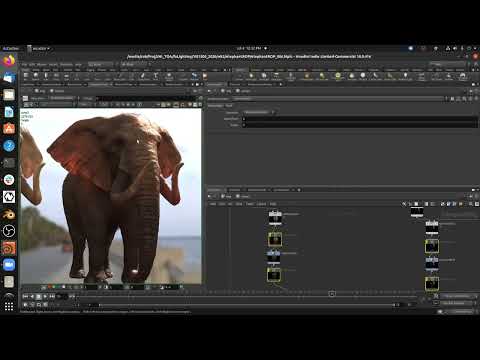
Task: Add the Gamepad Camera from shelf
Action: [x=463, y=76]
